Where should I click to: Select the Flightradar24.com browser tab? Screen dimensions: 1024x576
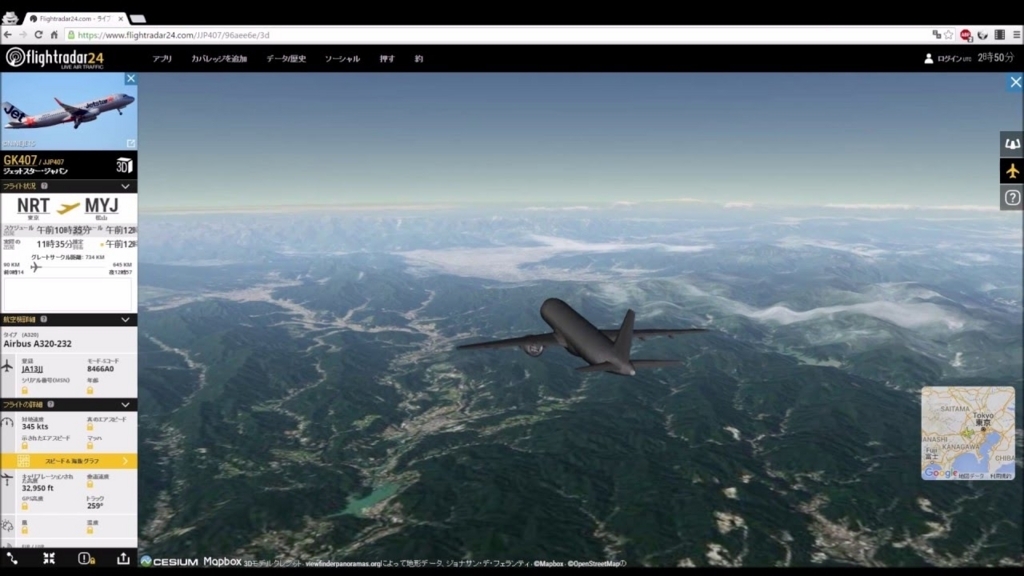[75, 18]
